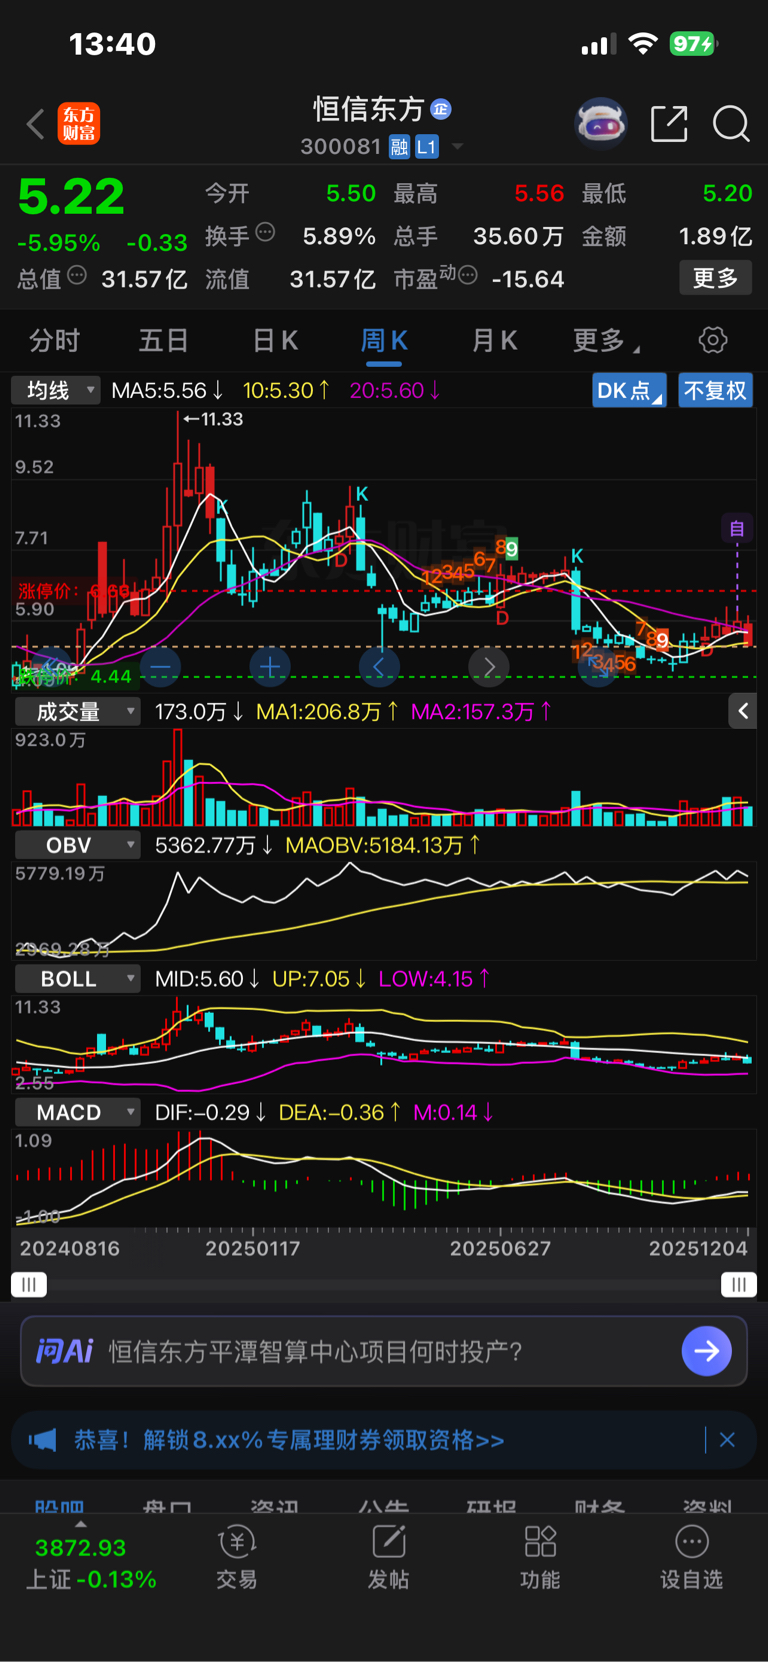Tap the 总值 info circle icon

[x=77, y=275]
